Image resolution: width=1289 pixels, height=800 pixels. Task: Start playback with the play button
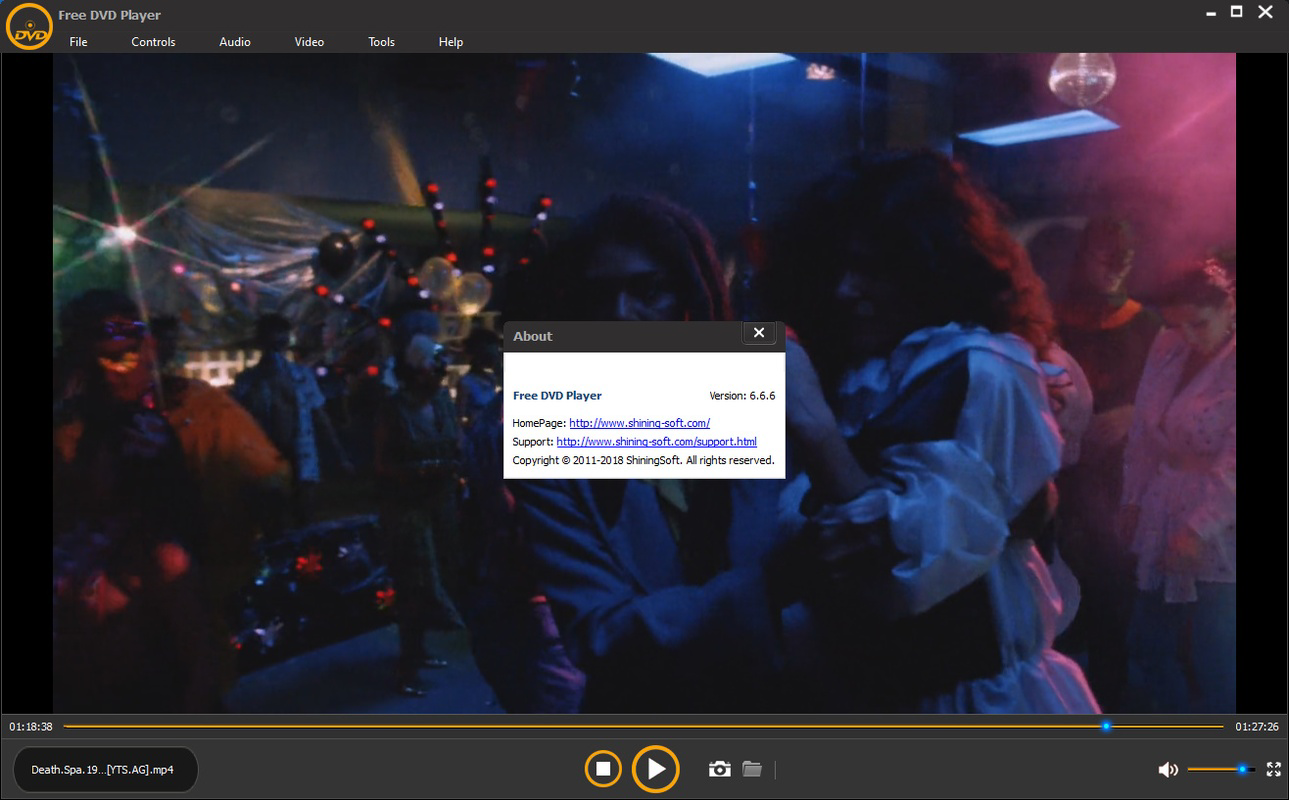point(656,769)
